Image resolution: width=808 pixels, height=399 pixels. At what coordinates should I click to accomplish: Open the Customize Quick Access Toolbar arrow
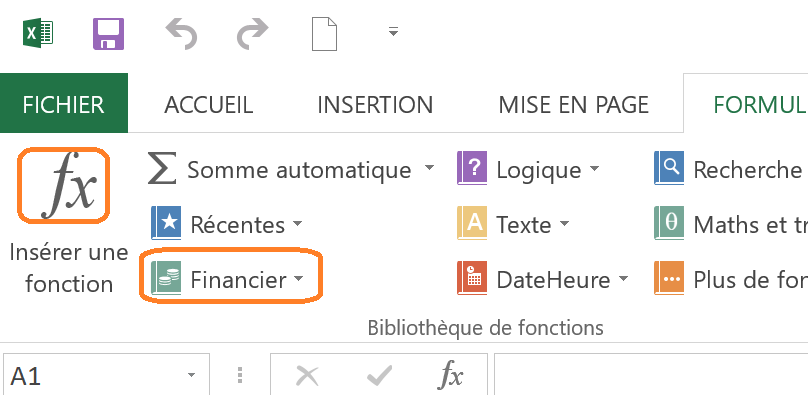393,32
